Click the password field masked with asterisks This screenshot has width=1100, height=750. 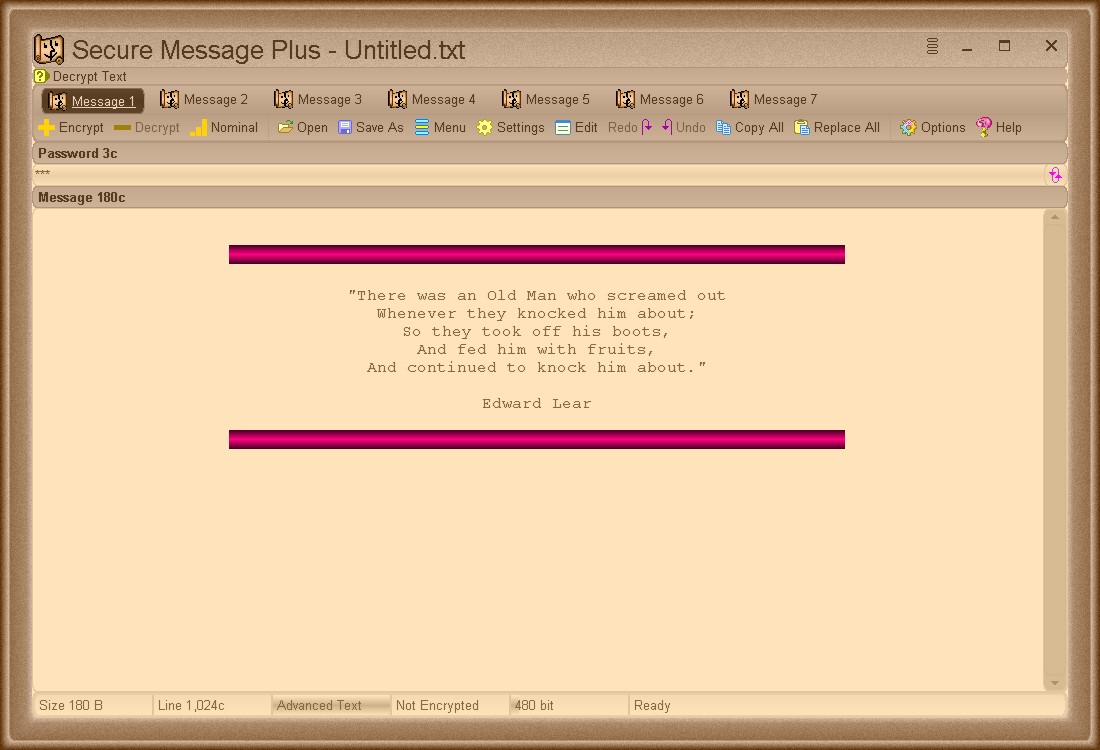tap(538, 175)
